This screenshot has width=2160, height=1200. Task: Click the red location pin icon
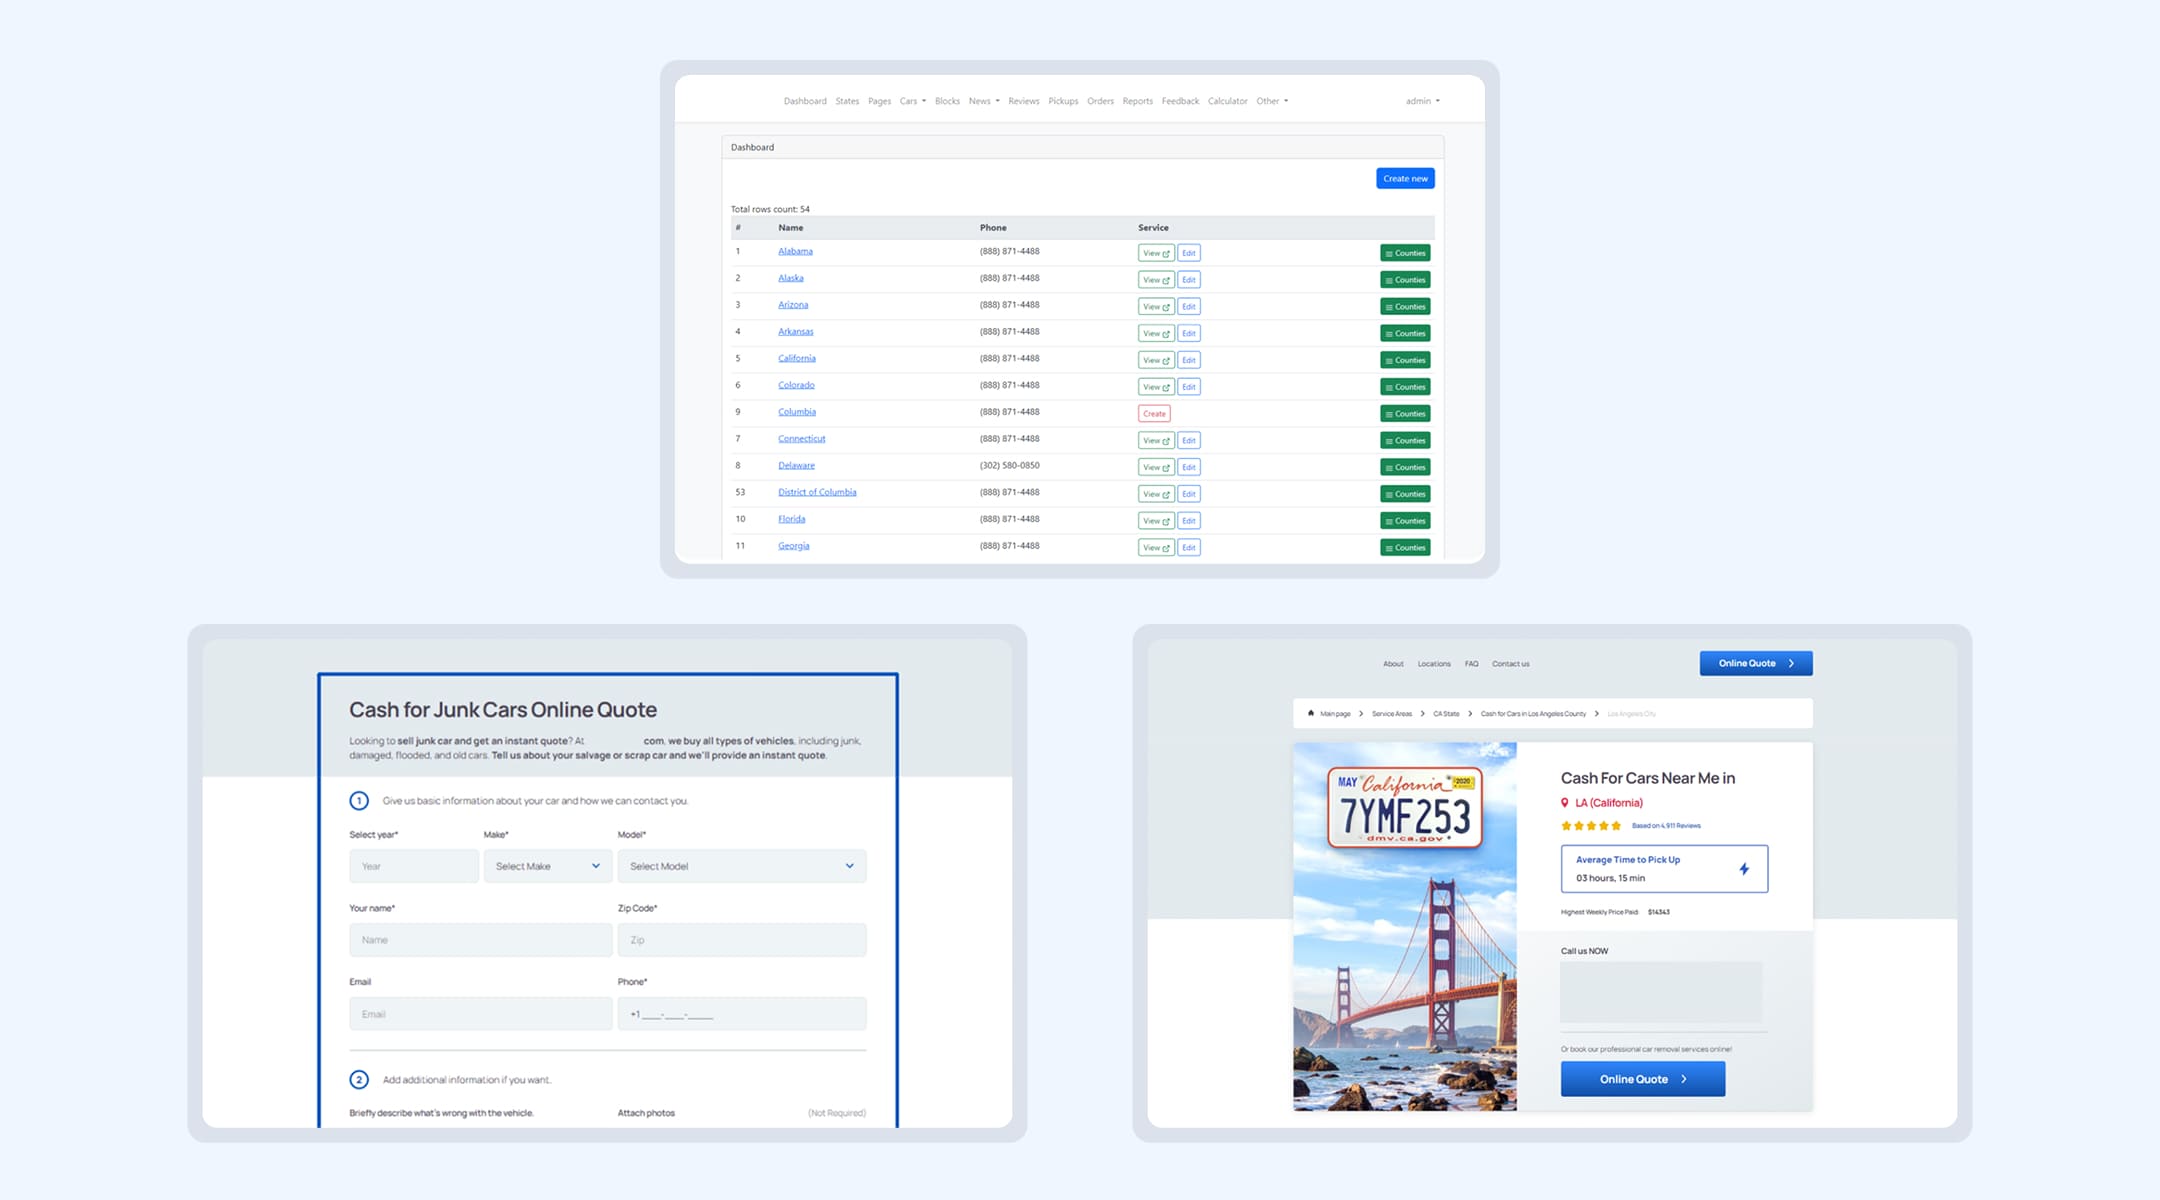point(1565,803)
